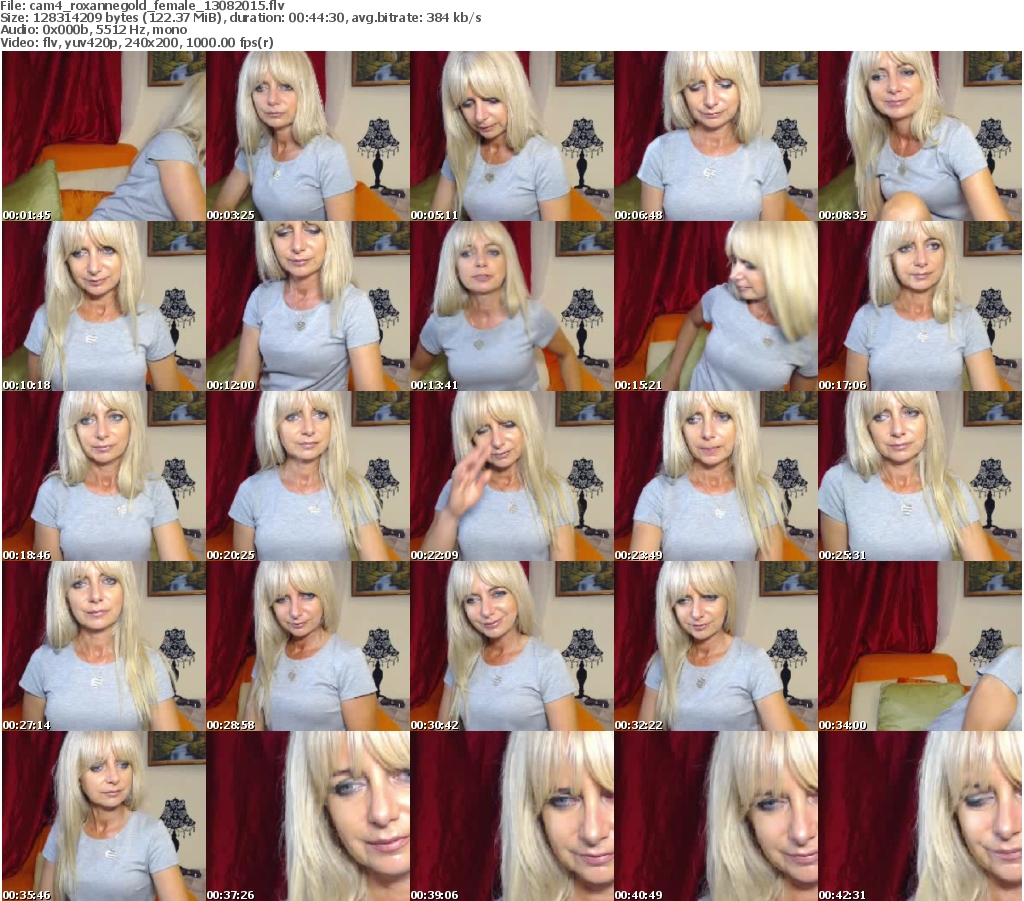Click the 00:35:46 frame thumbnail
1024x901 pixels.
click(x=104, y=816)
